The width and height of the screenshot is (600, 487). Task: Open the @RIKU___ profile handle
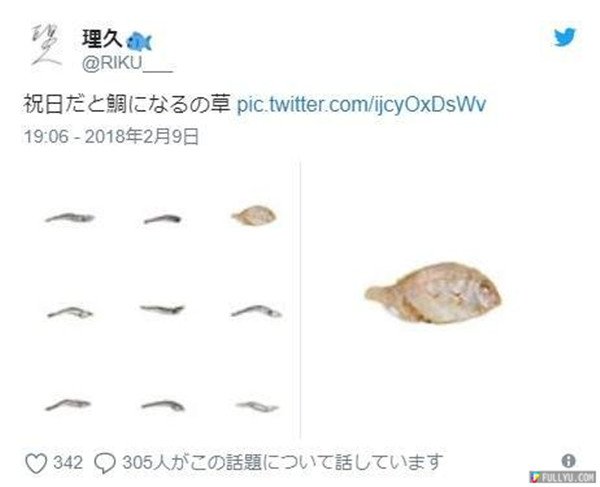127,64
